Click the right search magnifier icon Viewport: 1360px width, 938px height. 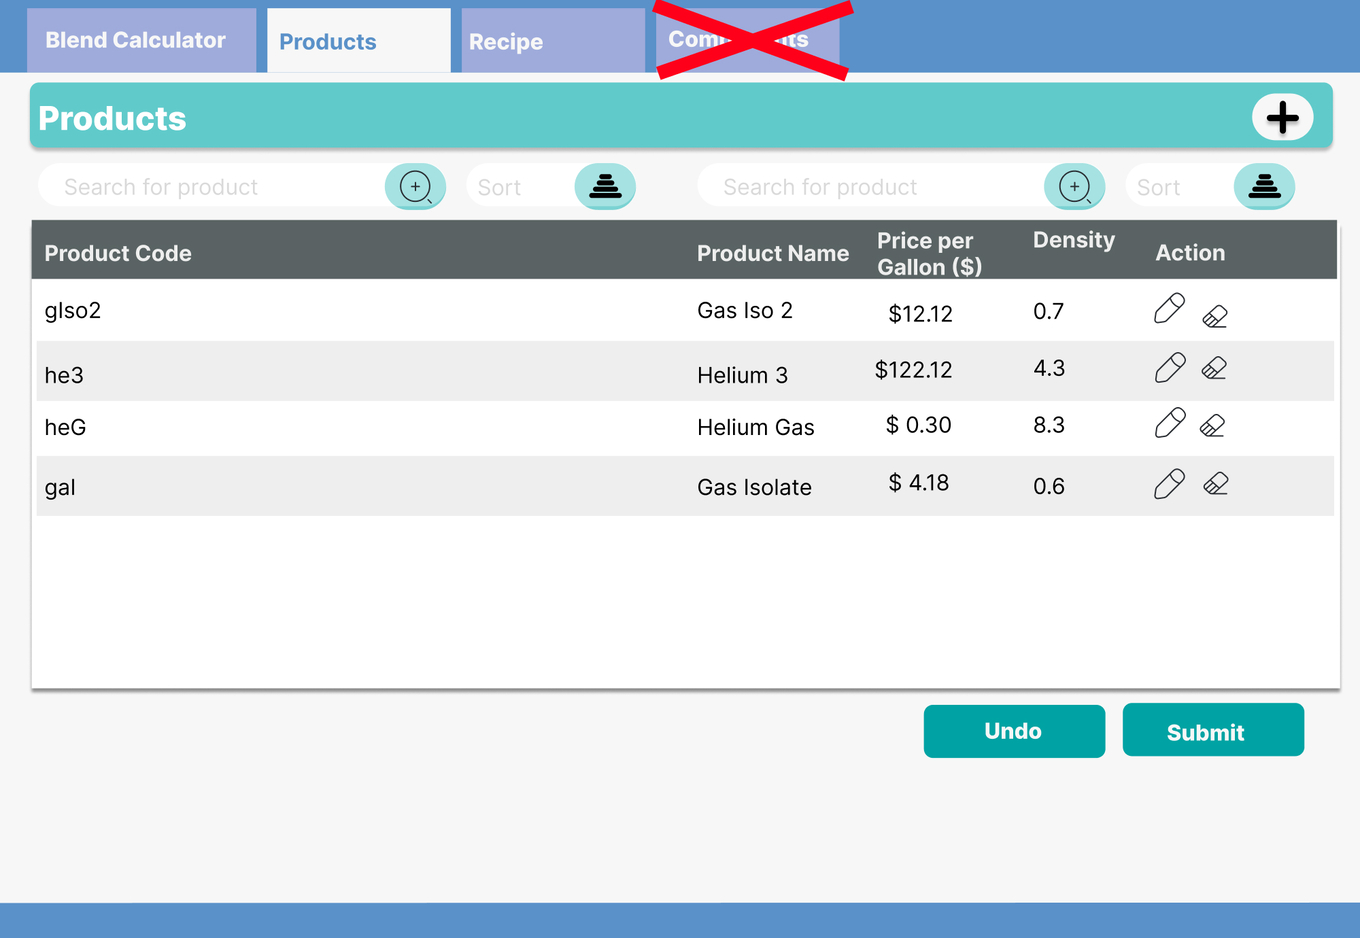(x=1074, y=187)
